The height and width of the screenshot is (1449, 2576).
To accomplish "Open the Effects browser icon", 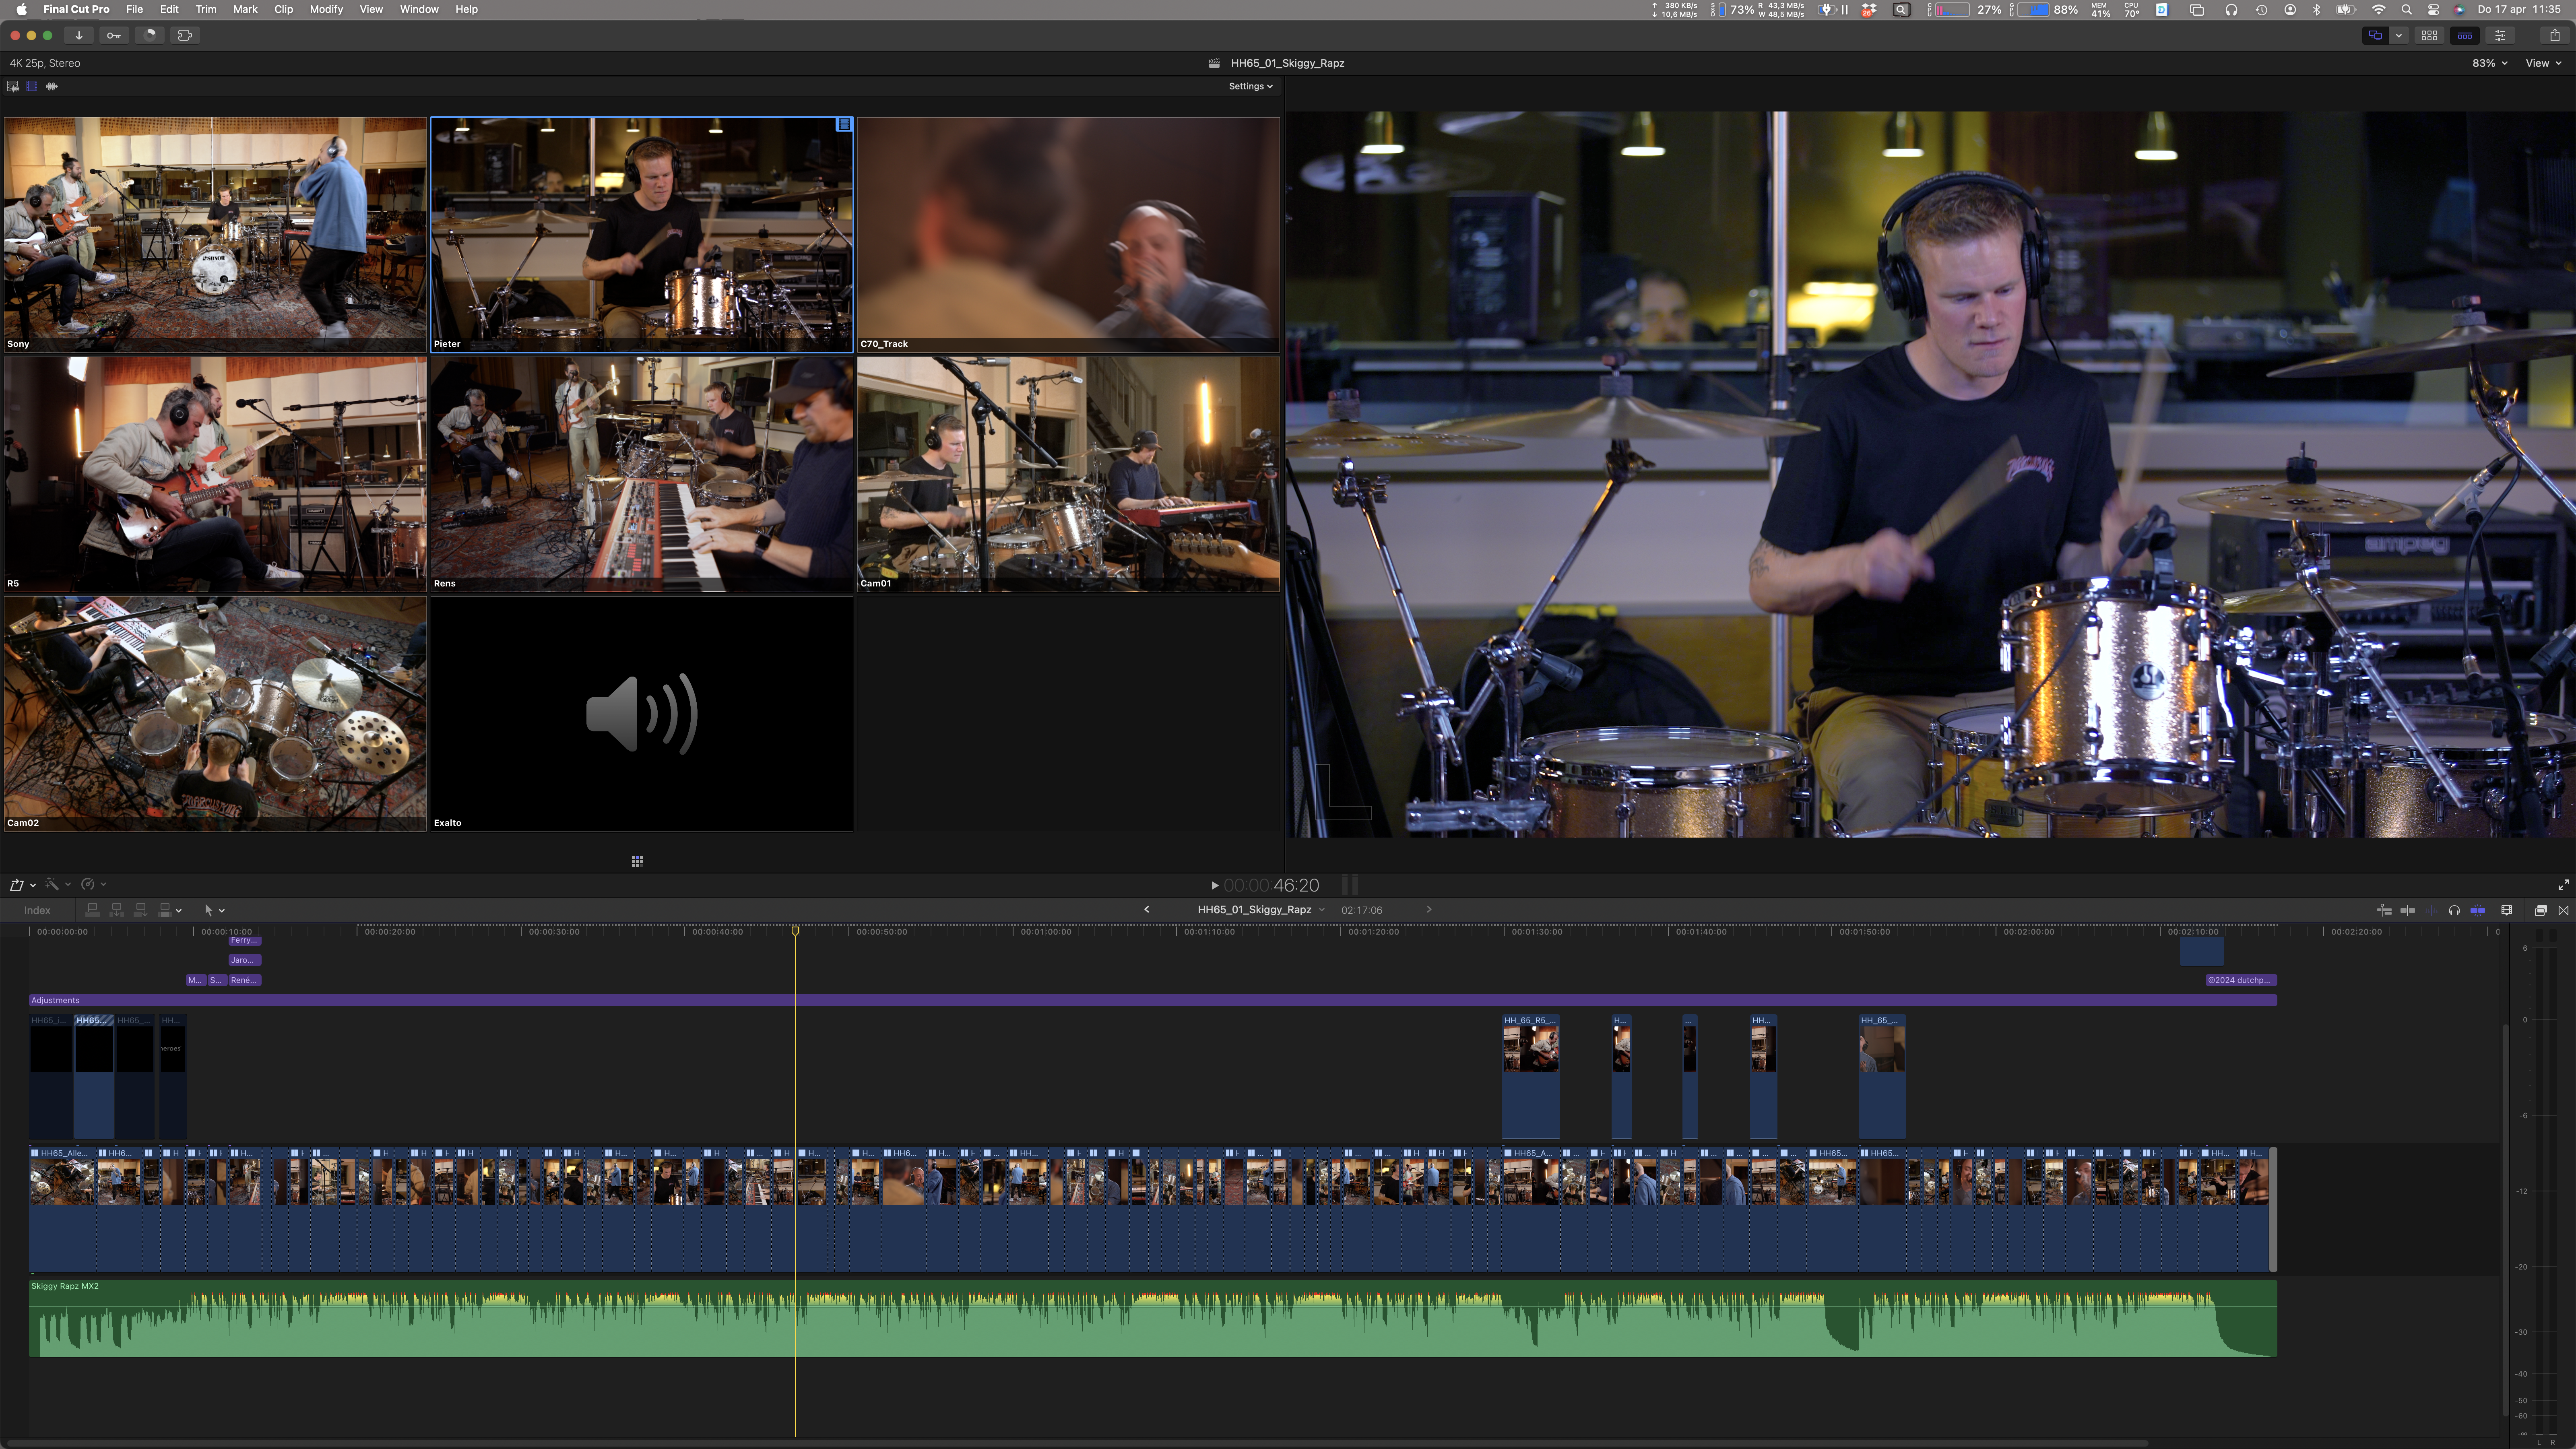I will [2540, 910].
